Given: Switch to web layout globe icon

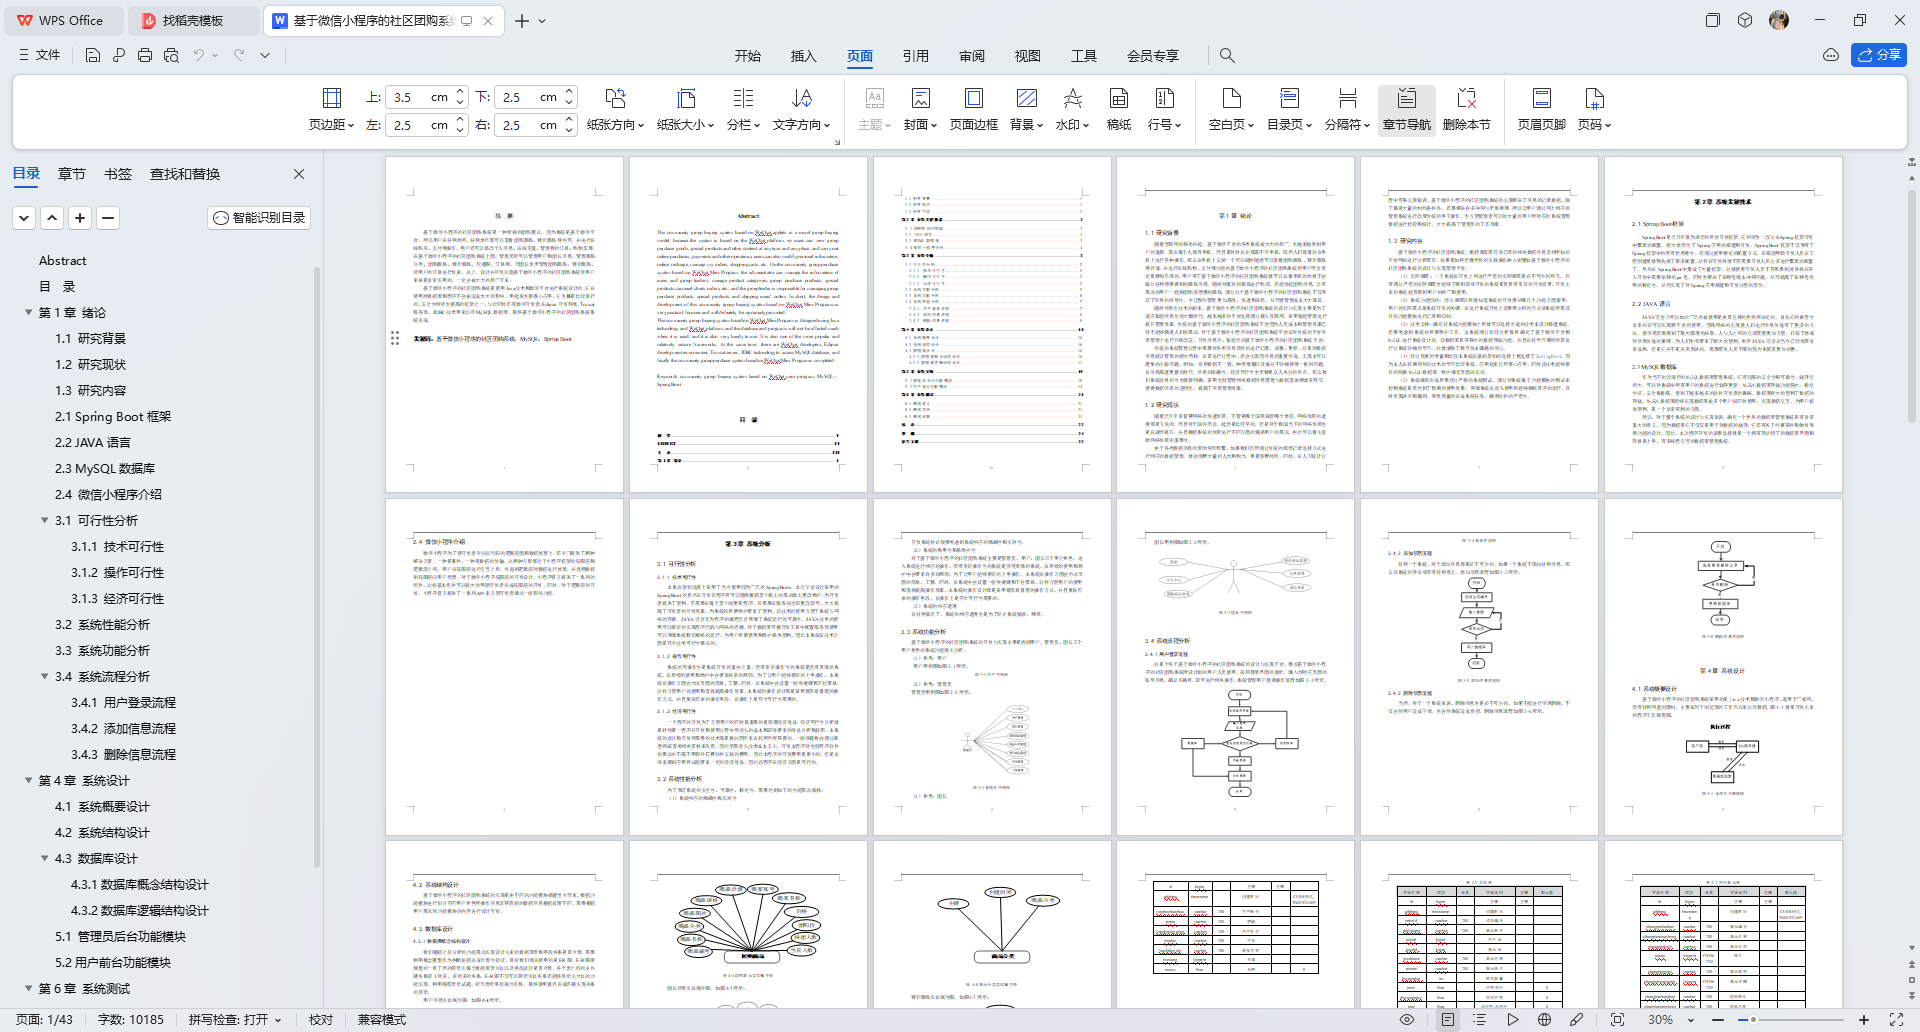Looking at the screenshot, I should 1544,1019.
